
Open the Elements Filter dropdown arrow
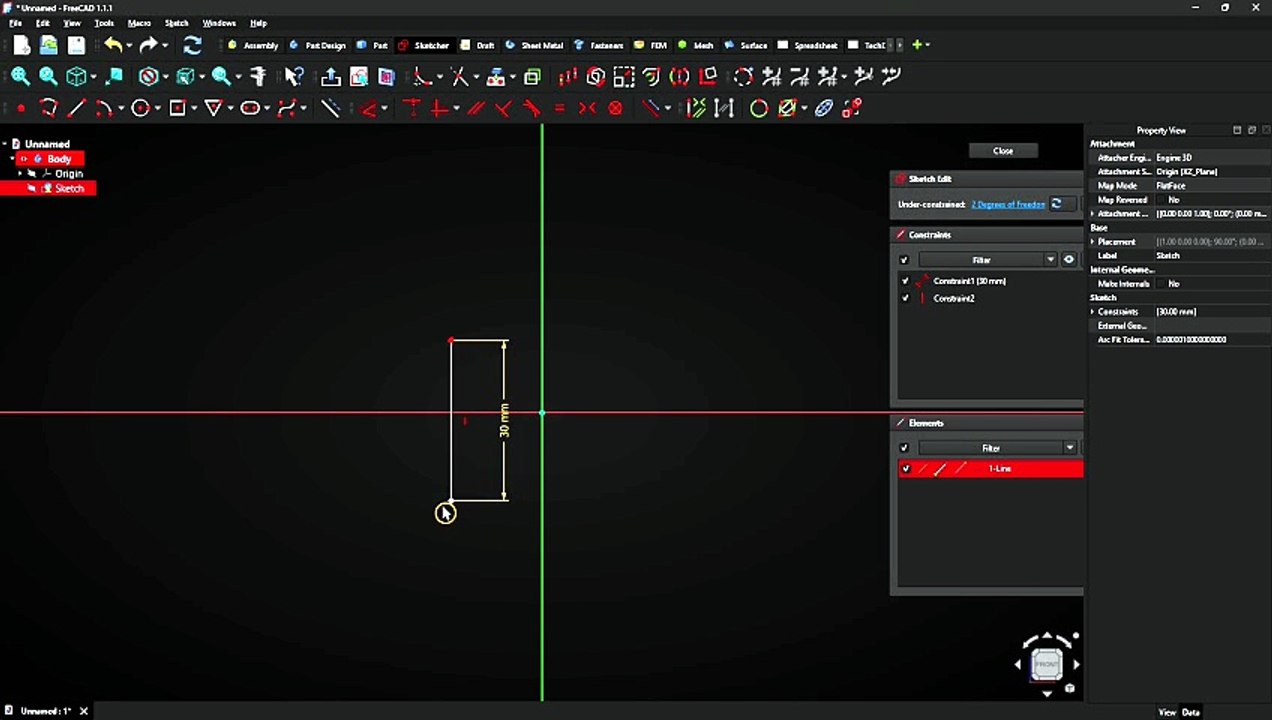point(1069,448)
